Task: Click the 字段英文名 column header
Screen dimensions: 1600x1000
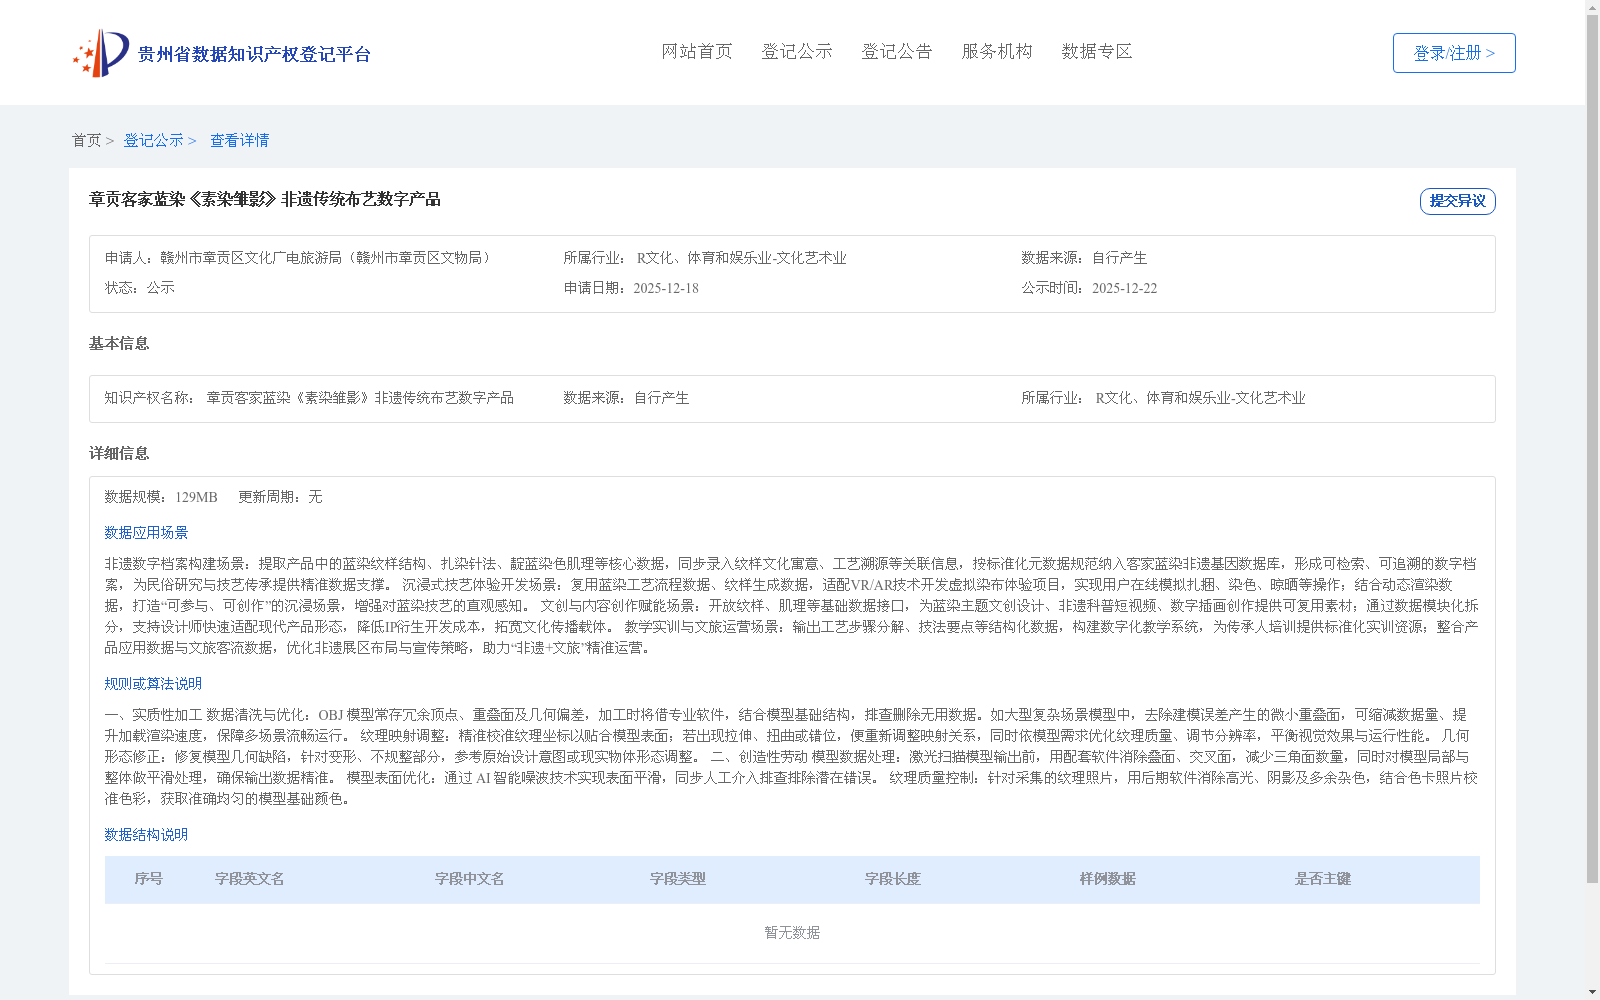Action: click(249, 879)
